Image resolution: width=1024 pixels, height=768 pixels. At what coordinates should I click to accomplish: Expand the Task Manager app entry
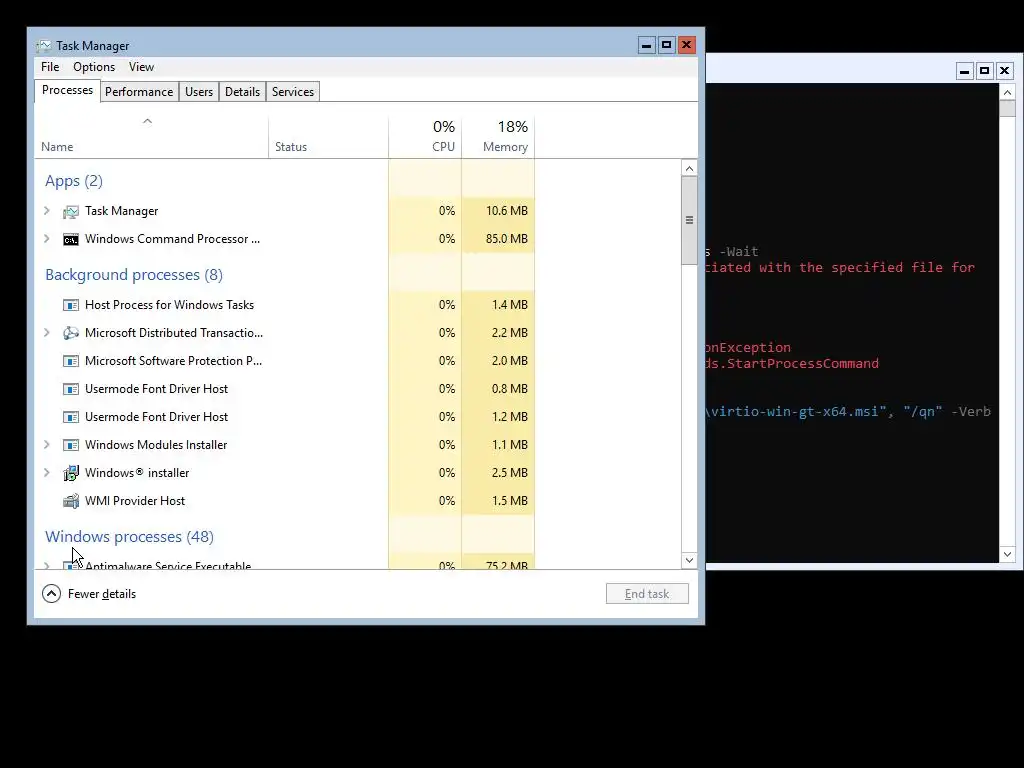pos(46,210)
